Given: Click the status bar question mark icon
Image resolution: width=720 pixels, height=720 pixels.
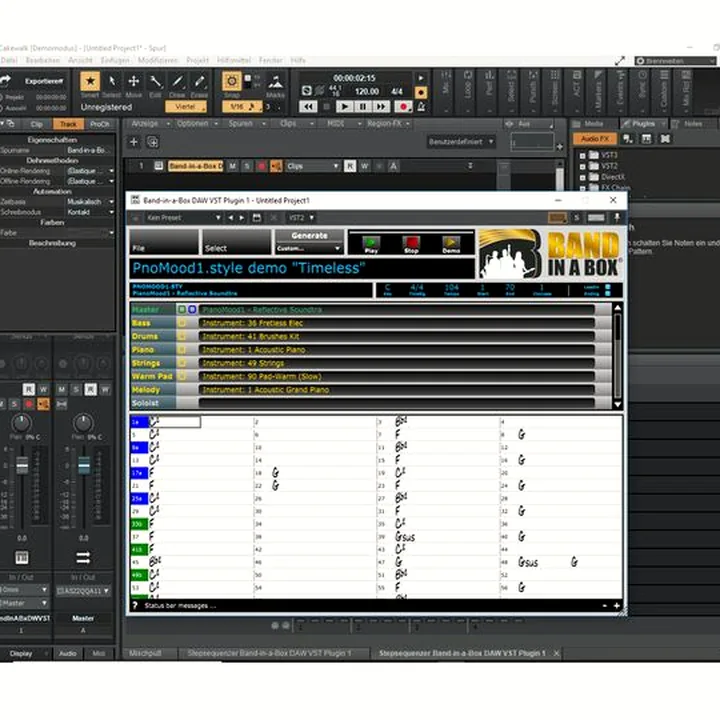Looking at the screenshot, I should (x=135, y=605).
